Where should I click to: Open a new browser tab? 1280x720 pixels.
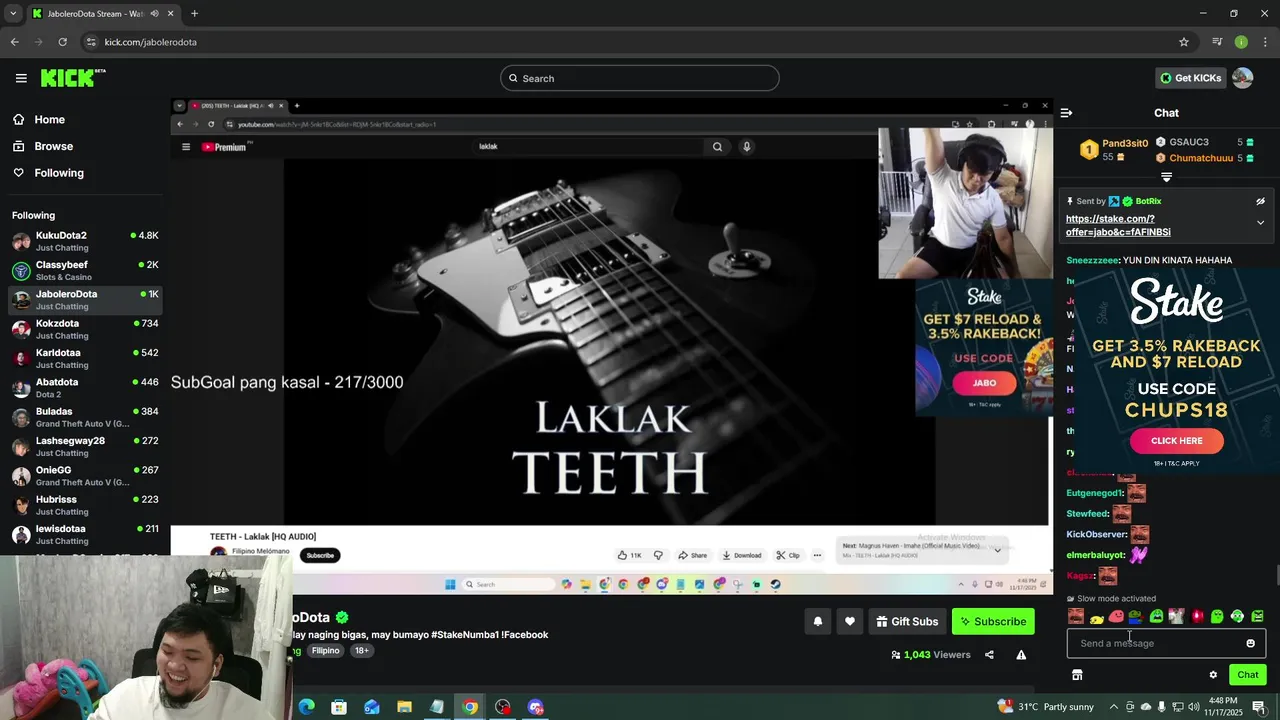click(194, 13)
